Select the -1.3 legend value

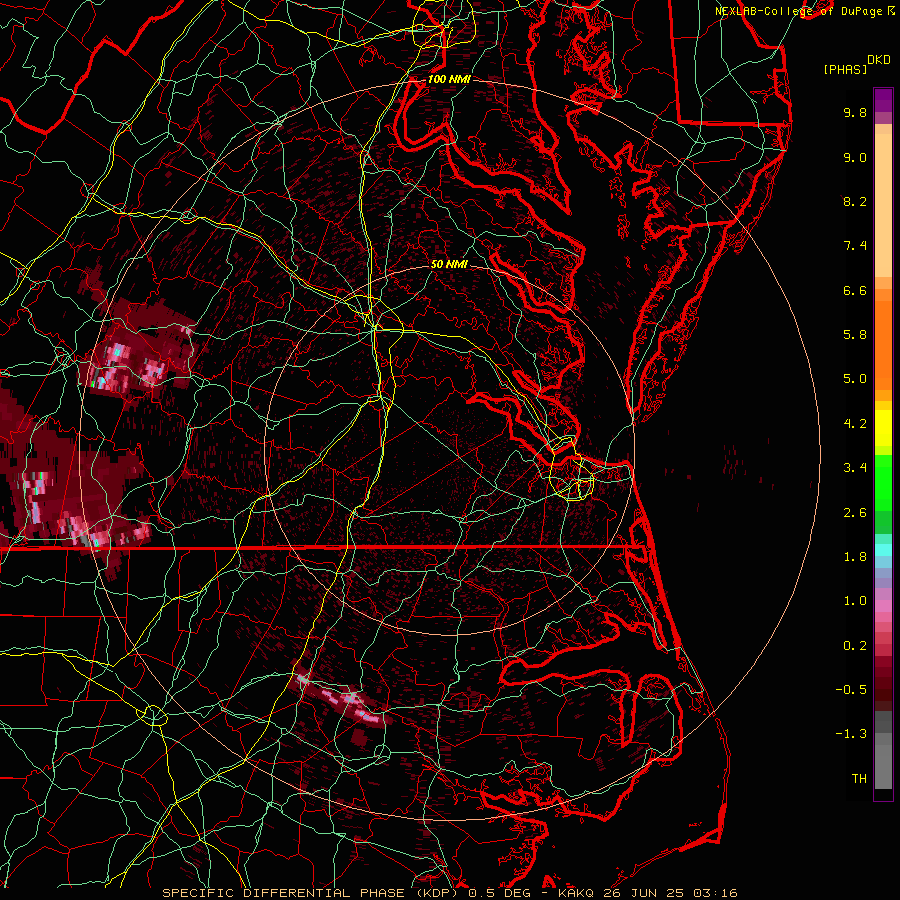(851, 734)
